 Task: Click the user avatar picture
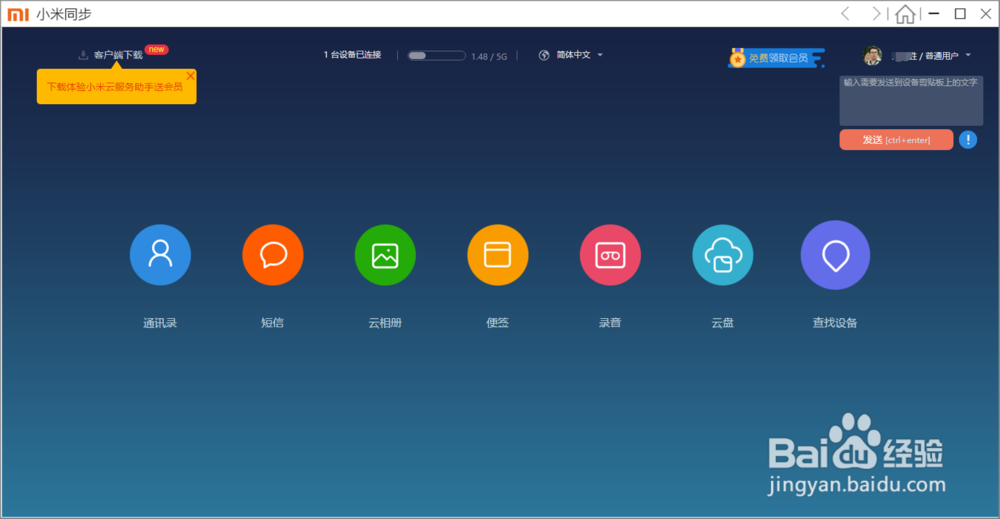pyautogui.click(x=872, y=56)
